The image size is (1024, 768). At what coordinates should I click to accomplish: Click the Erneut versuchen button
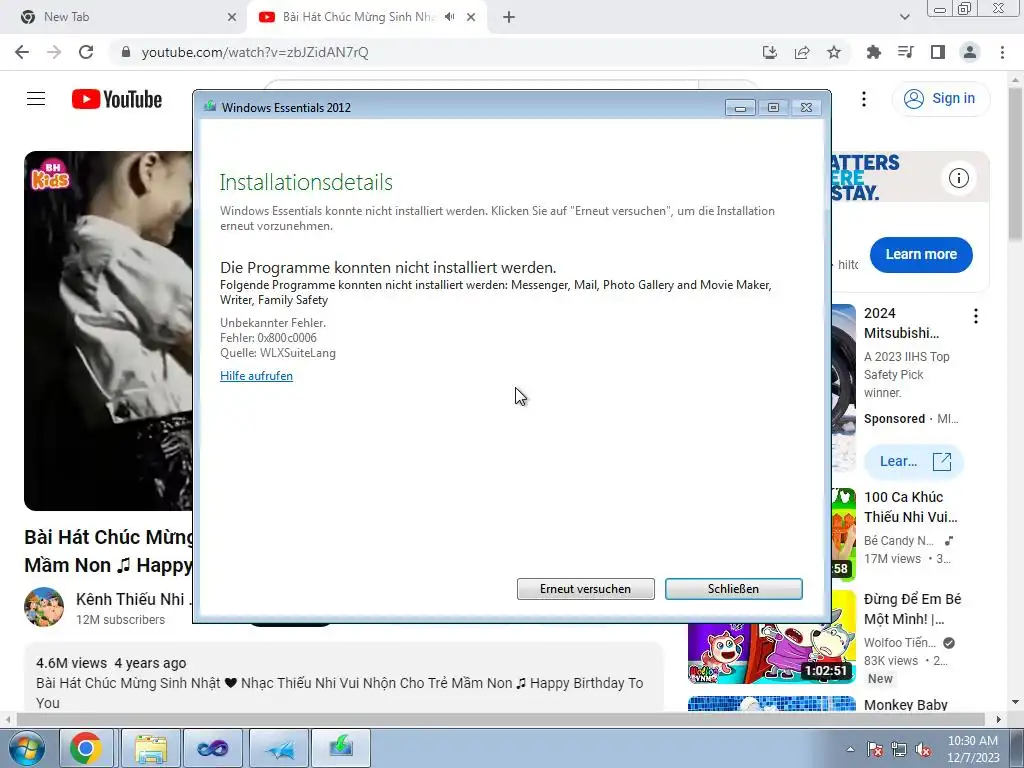[x=585, y=588]
